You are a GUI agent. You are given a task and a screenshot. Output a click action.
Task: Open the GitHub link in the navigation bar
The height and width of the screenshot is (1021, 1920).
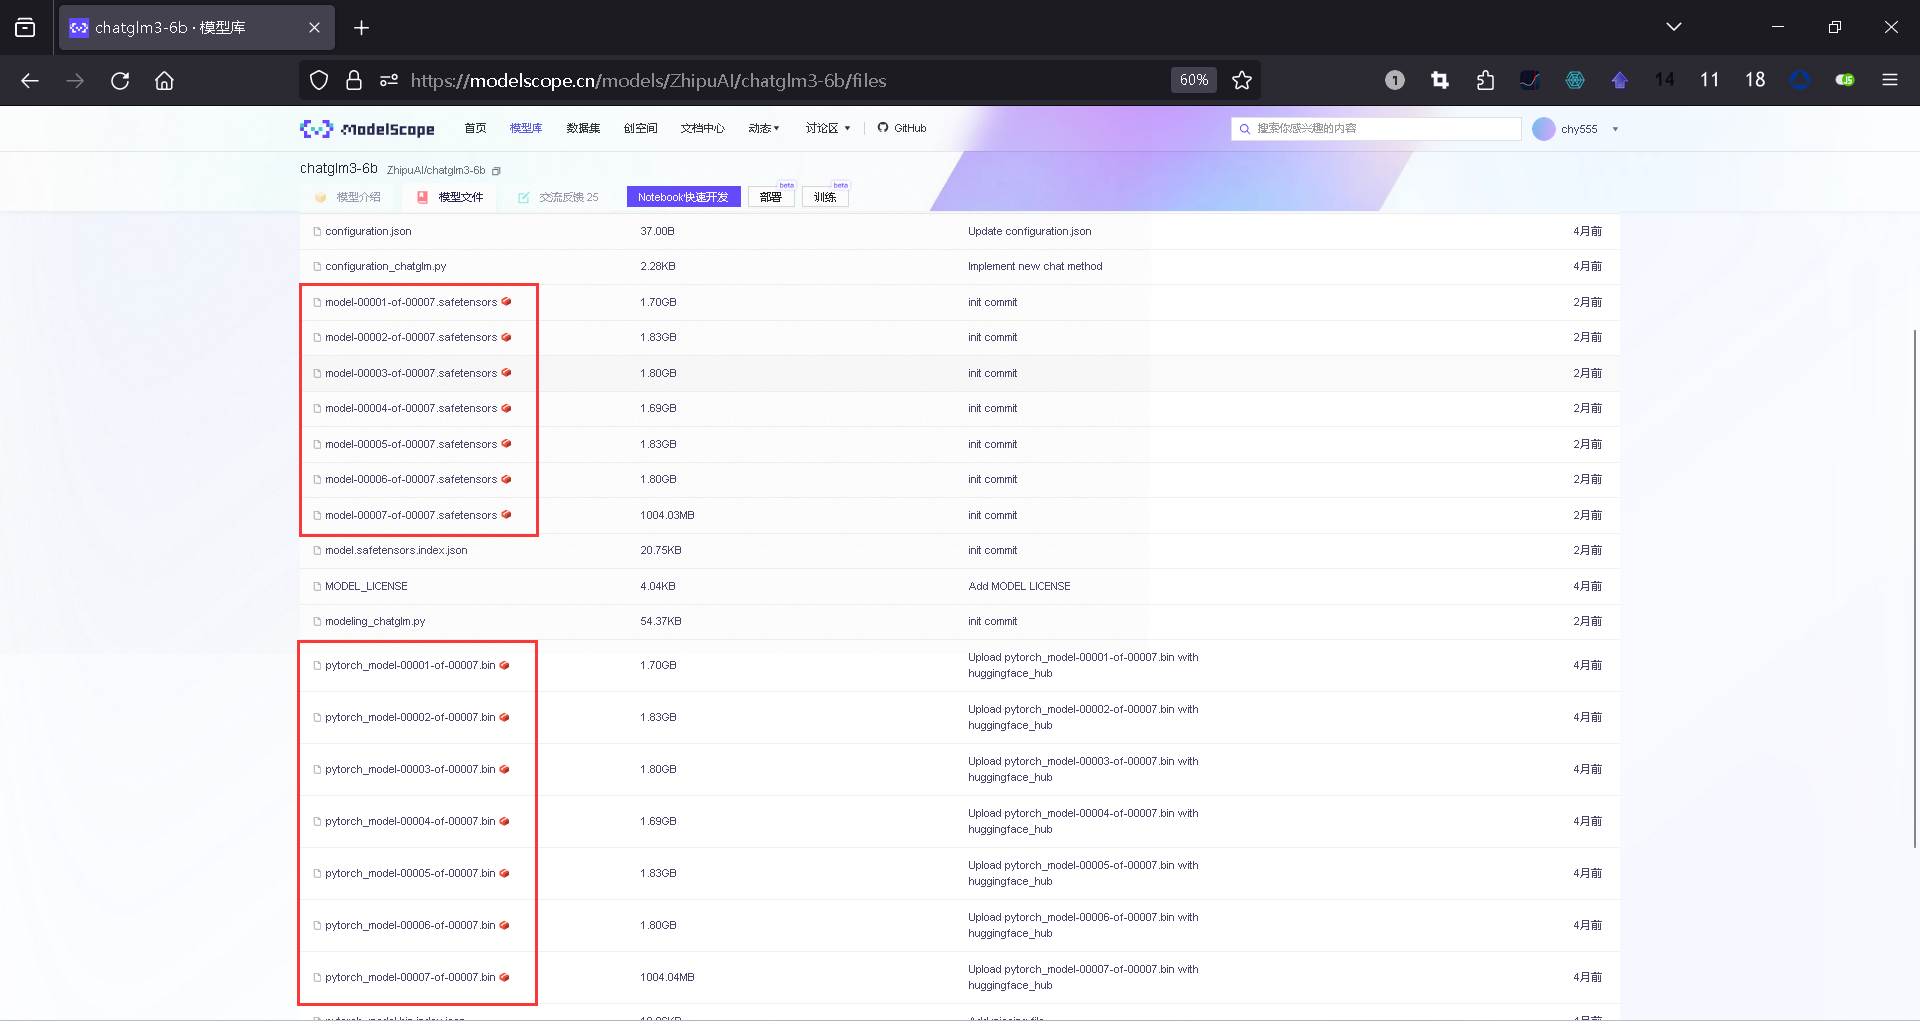(902, 128)
